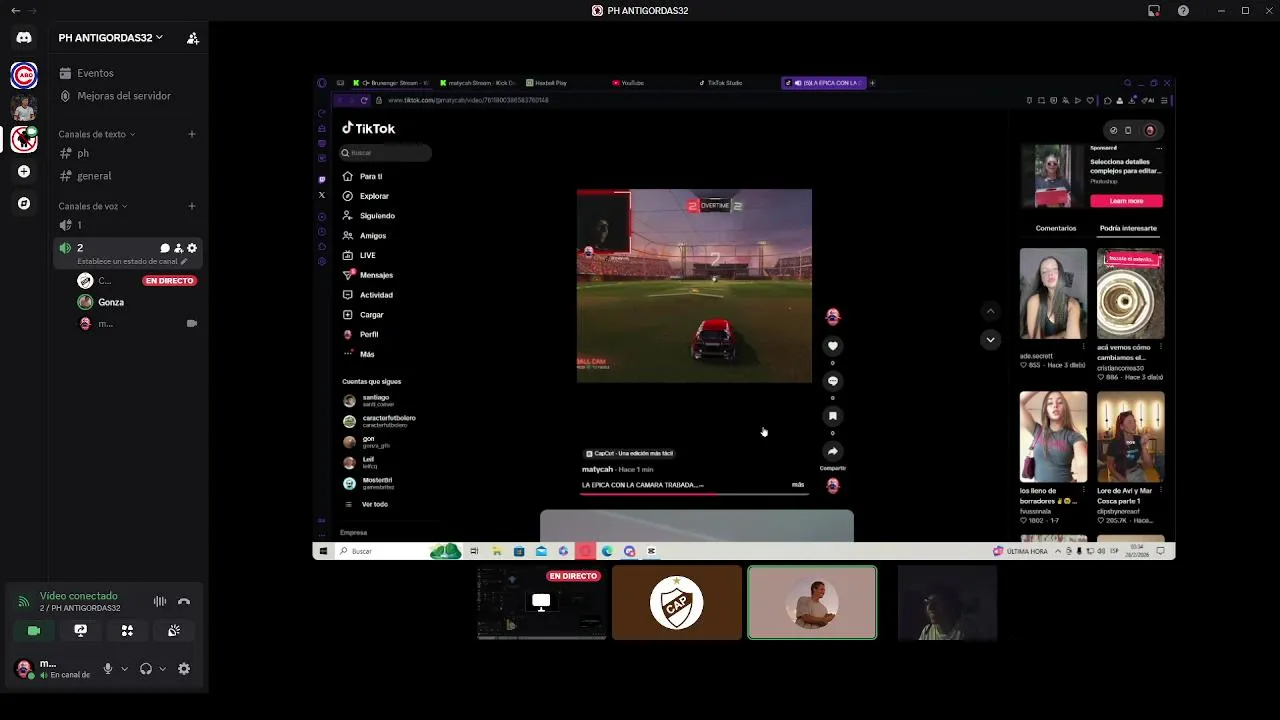
Task: Open the TikTok Para ti feed
Action: click(363, 176)
